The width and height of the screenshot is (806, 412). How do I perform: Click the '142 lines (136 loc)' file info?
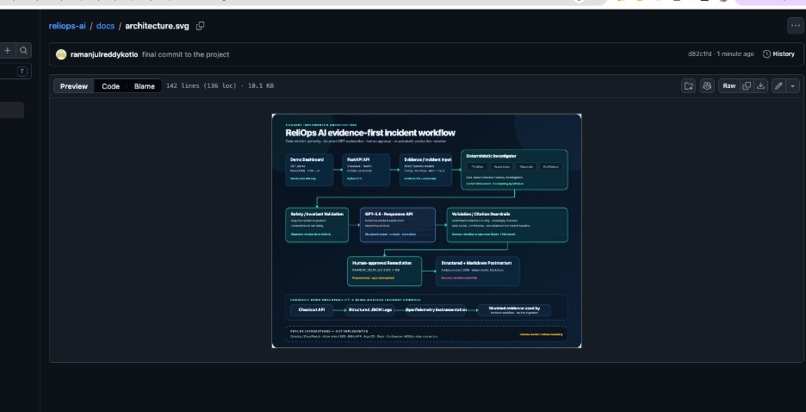tap(201, 86)
